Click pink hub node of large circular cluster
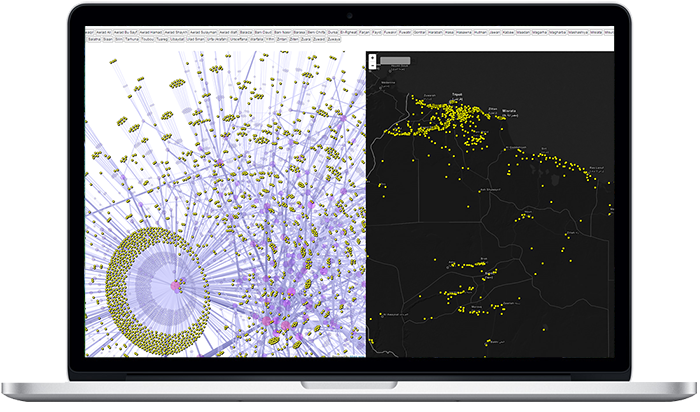 coord(176,285)
